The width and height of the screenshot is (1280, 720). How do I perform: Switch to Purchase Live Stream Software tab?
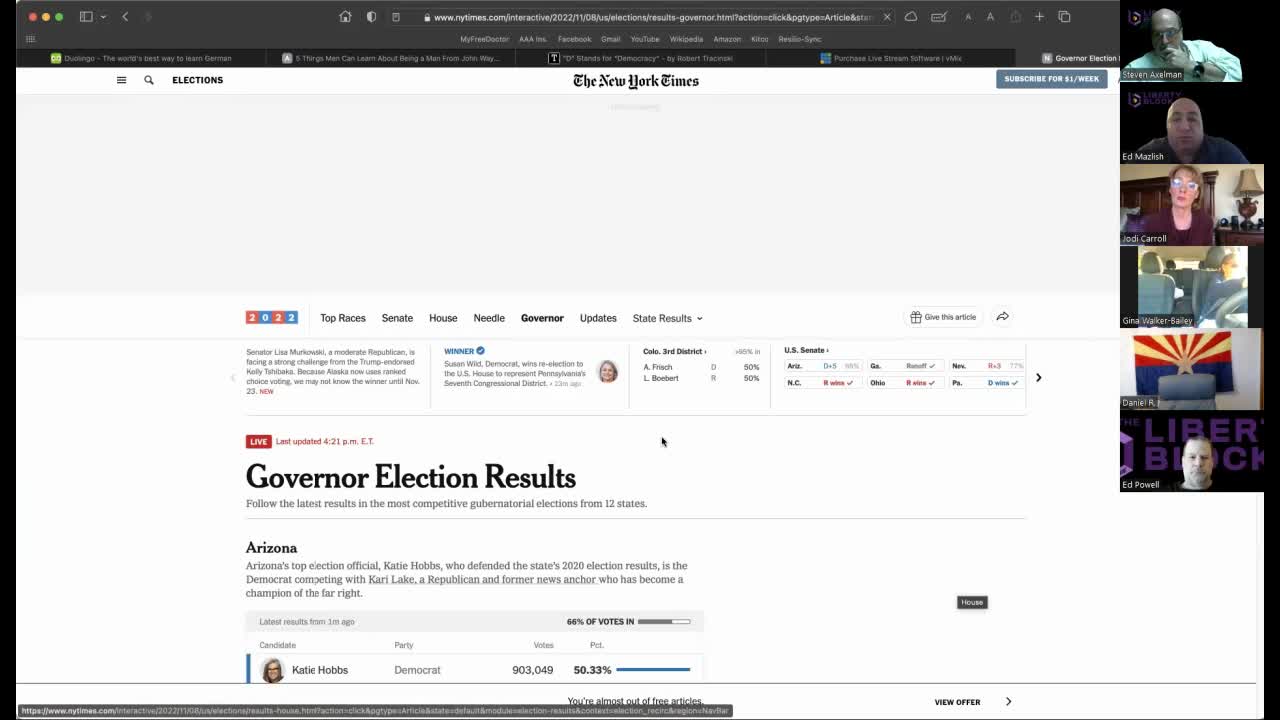890,58
